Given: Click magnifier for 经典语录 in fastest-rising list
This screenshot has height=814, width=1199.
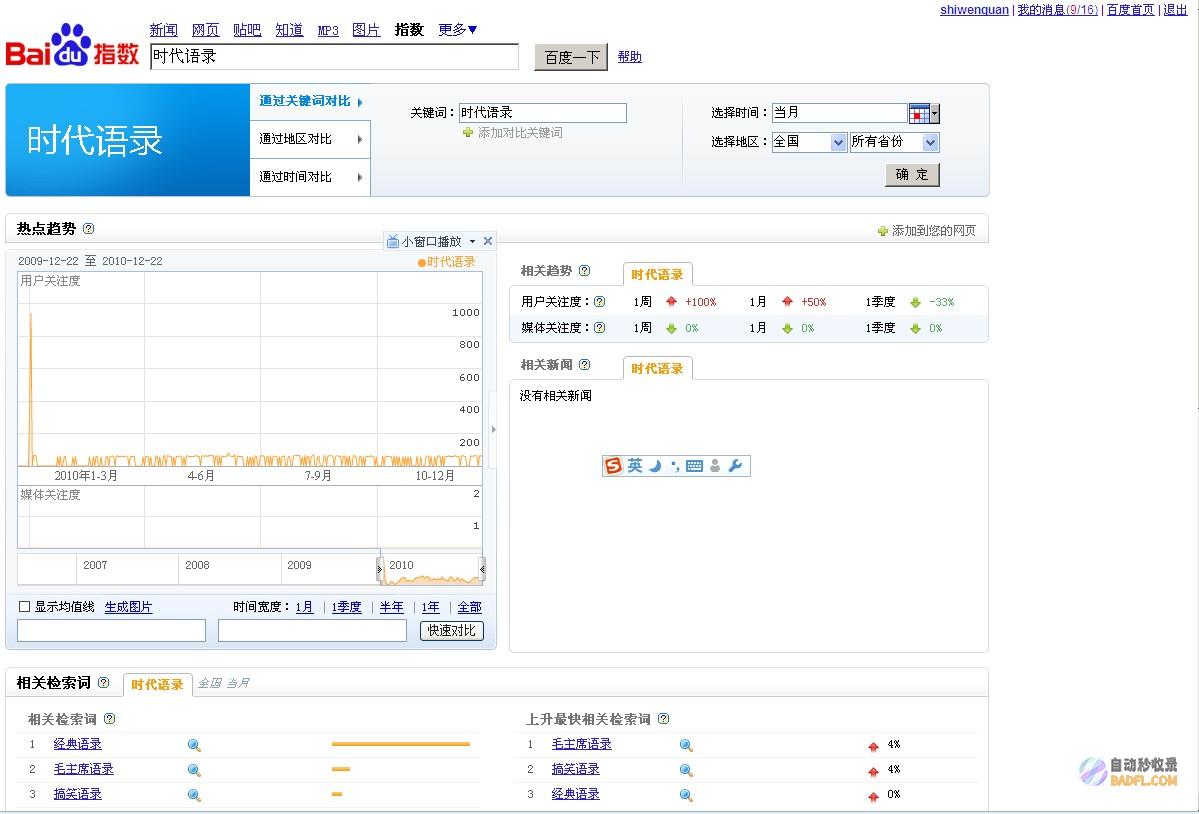Looking at the screenshot, I should tap(686, 796).
